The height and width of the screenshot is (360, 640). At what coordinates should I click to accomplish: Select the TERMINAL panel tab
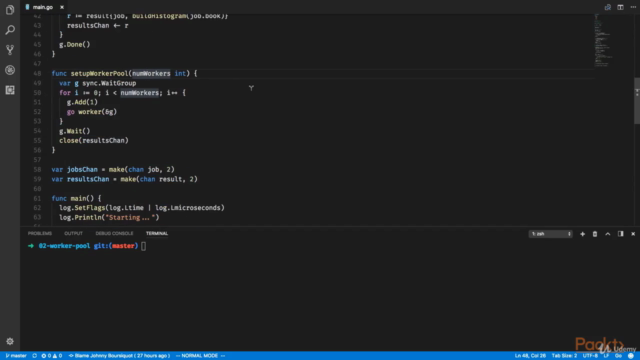[x=157, y=233]
